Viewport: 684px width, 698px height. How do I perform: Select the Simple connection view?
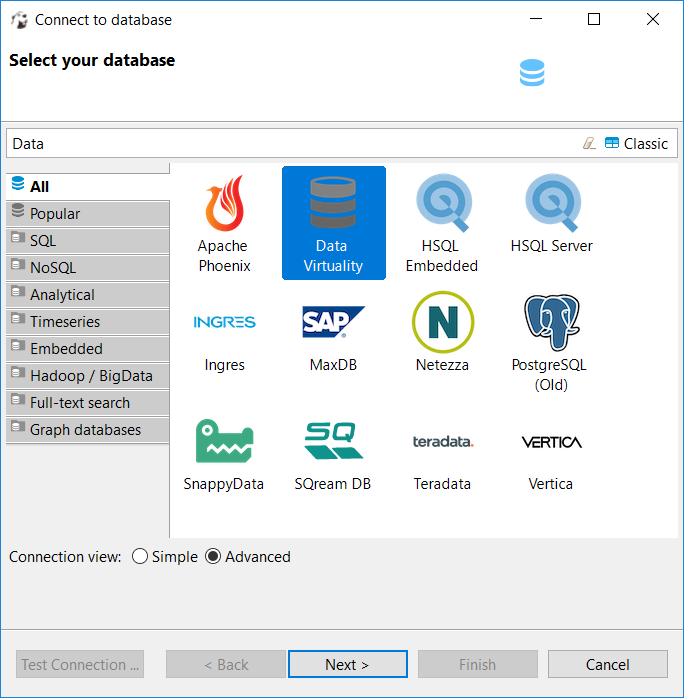coord(165,556)
